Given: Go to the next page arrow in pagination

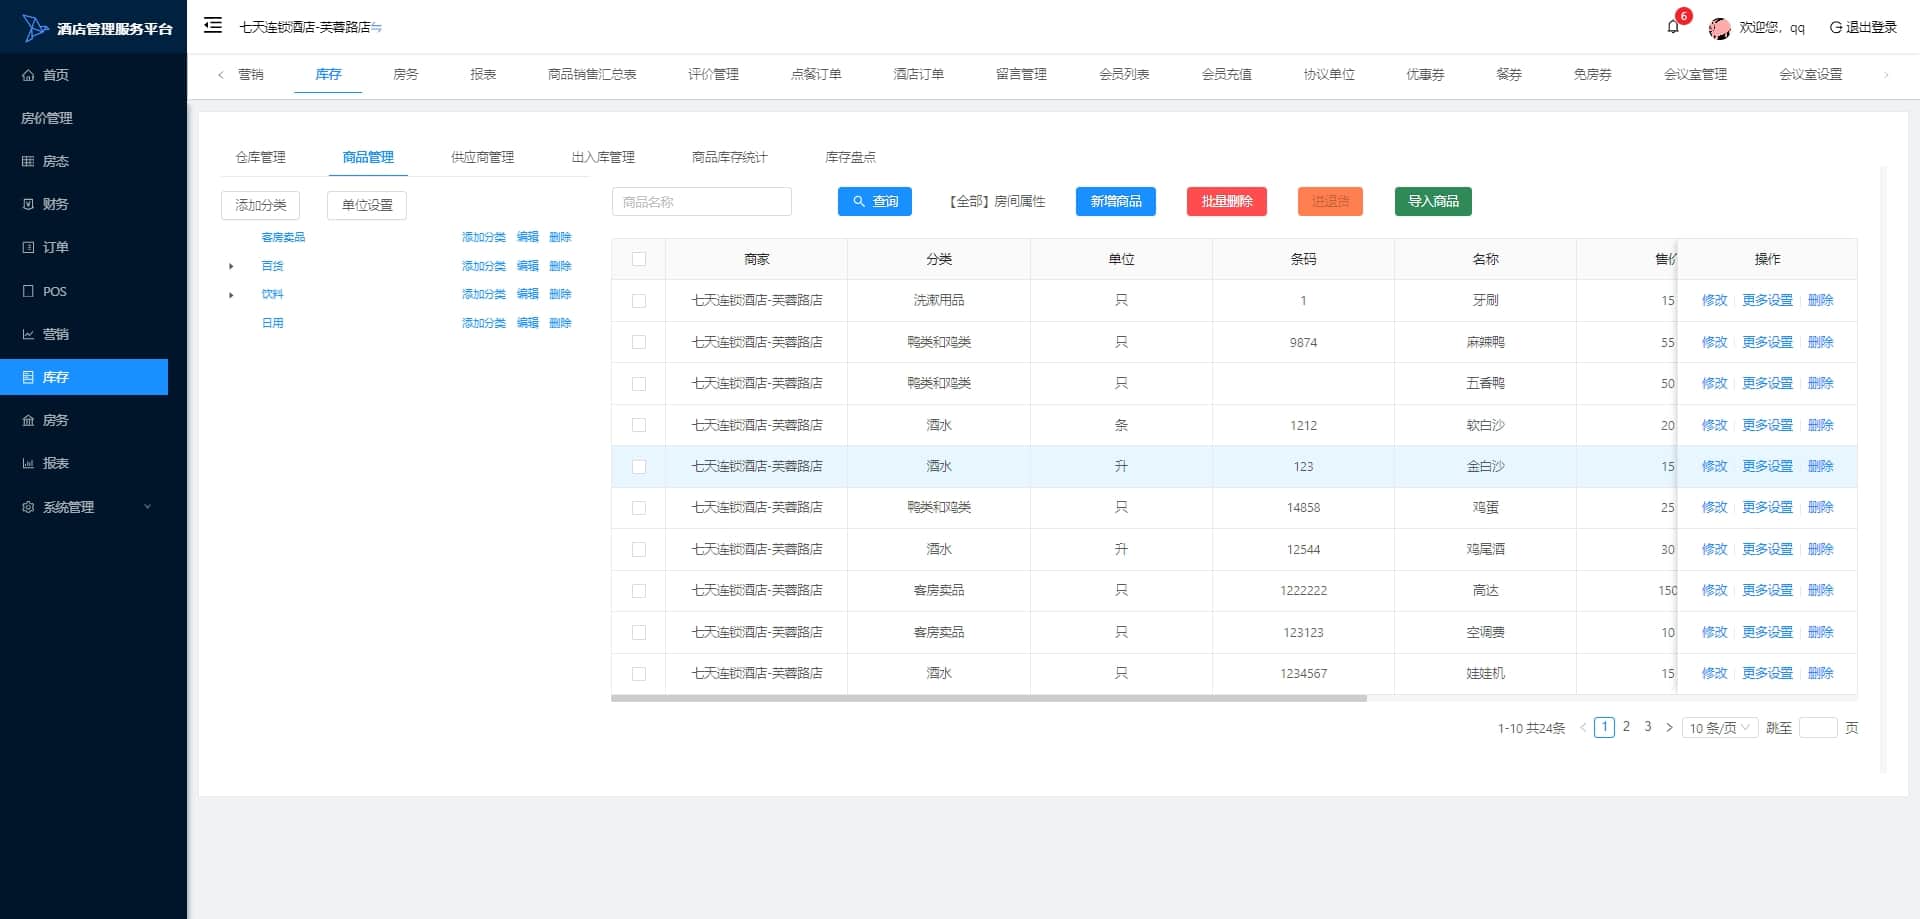Looking at the screenshot, I should tap(1669, 728).
